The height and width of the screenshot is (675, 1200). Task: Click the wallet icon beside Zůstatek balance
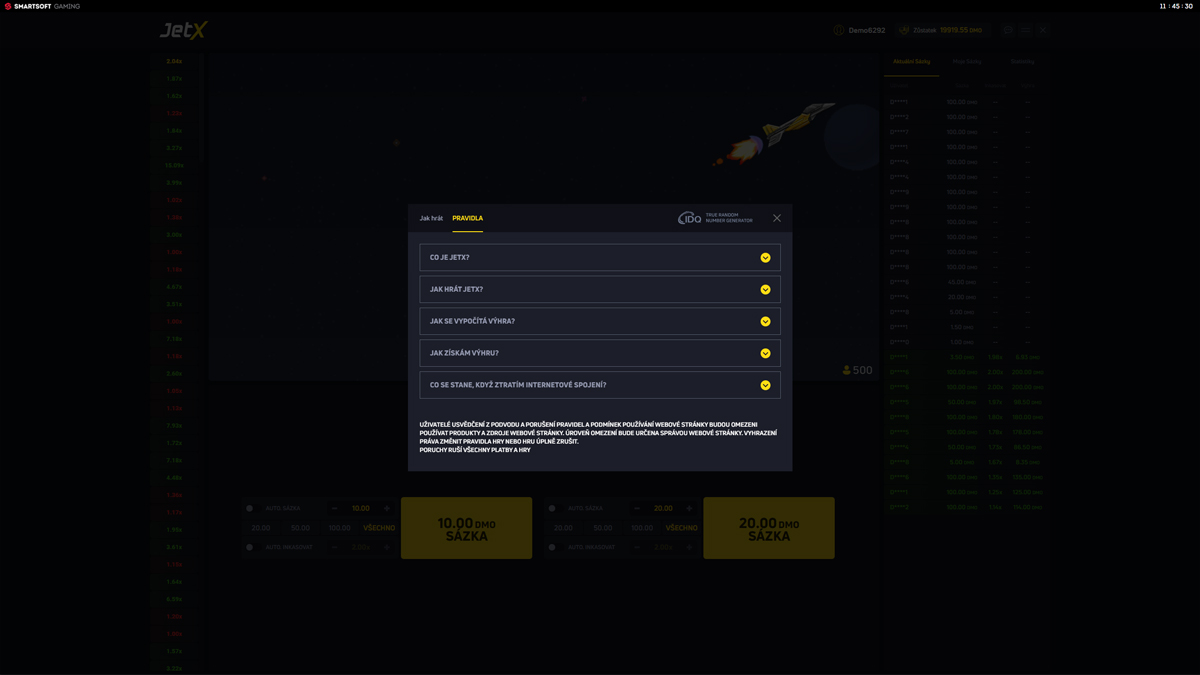coord(904,30)
